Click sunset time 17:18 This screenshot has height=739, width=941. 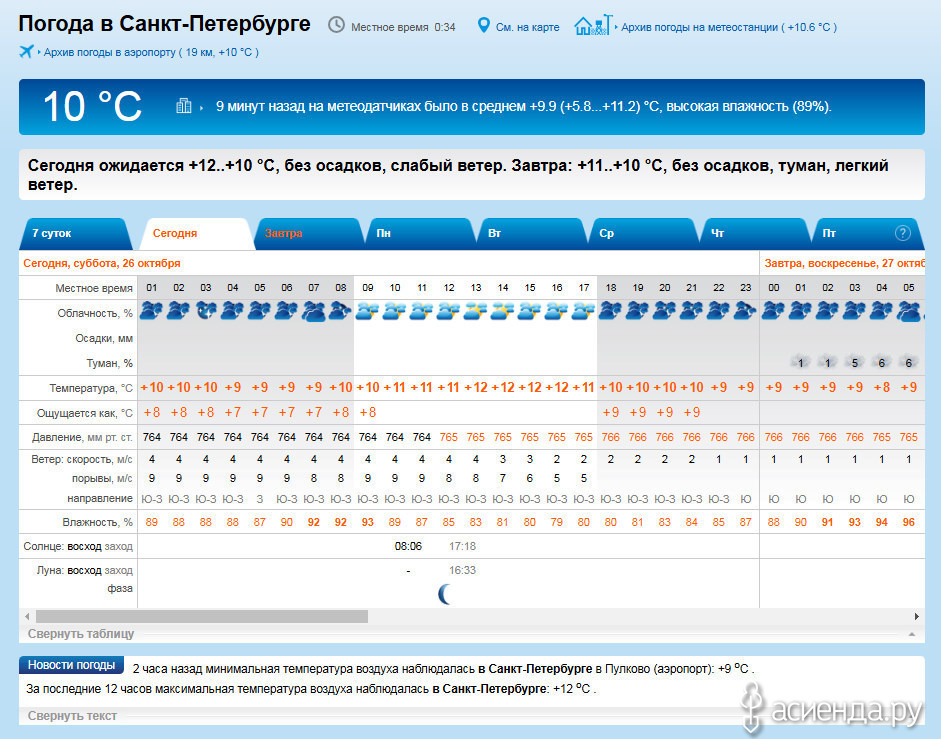coord(462,546)
